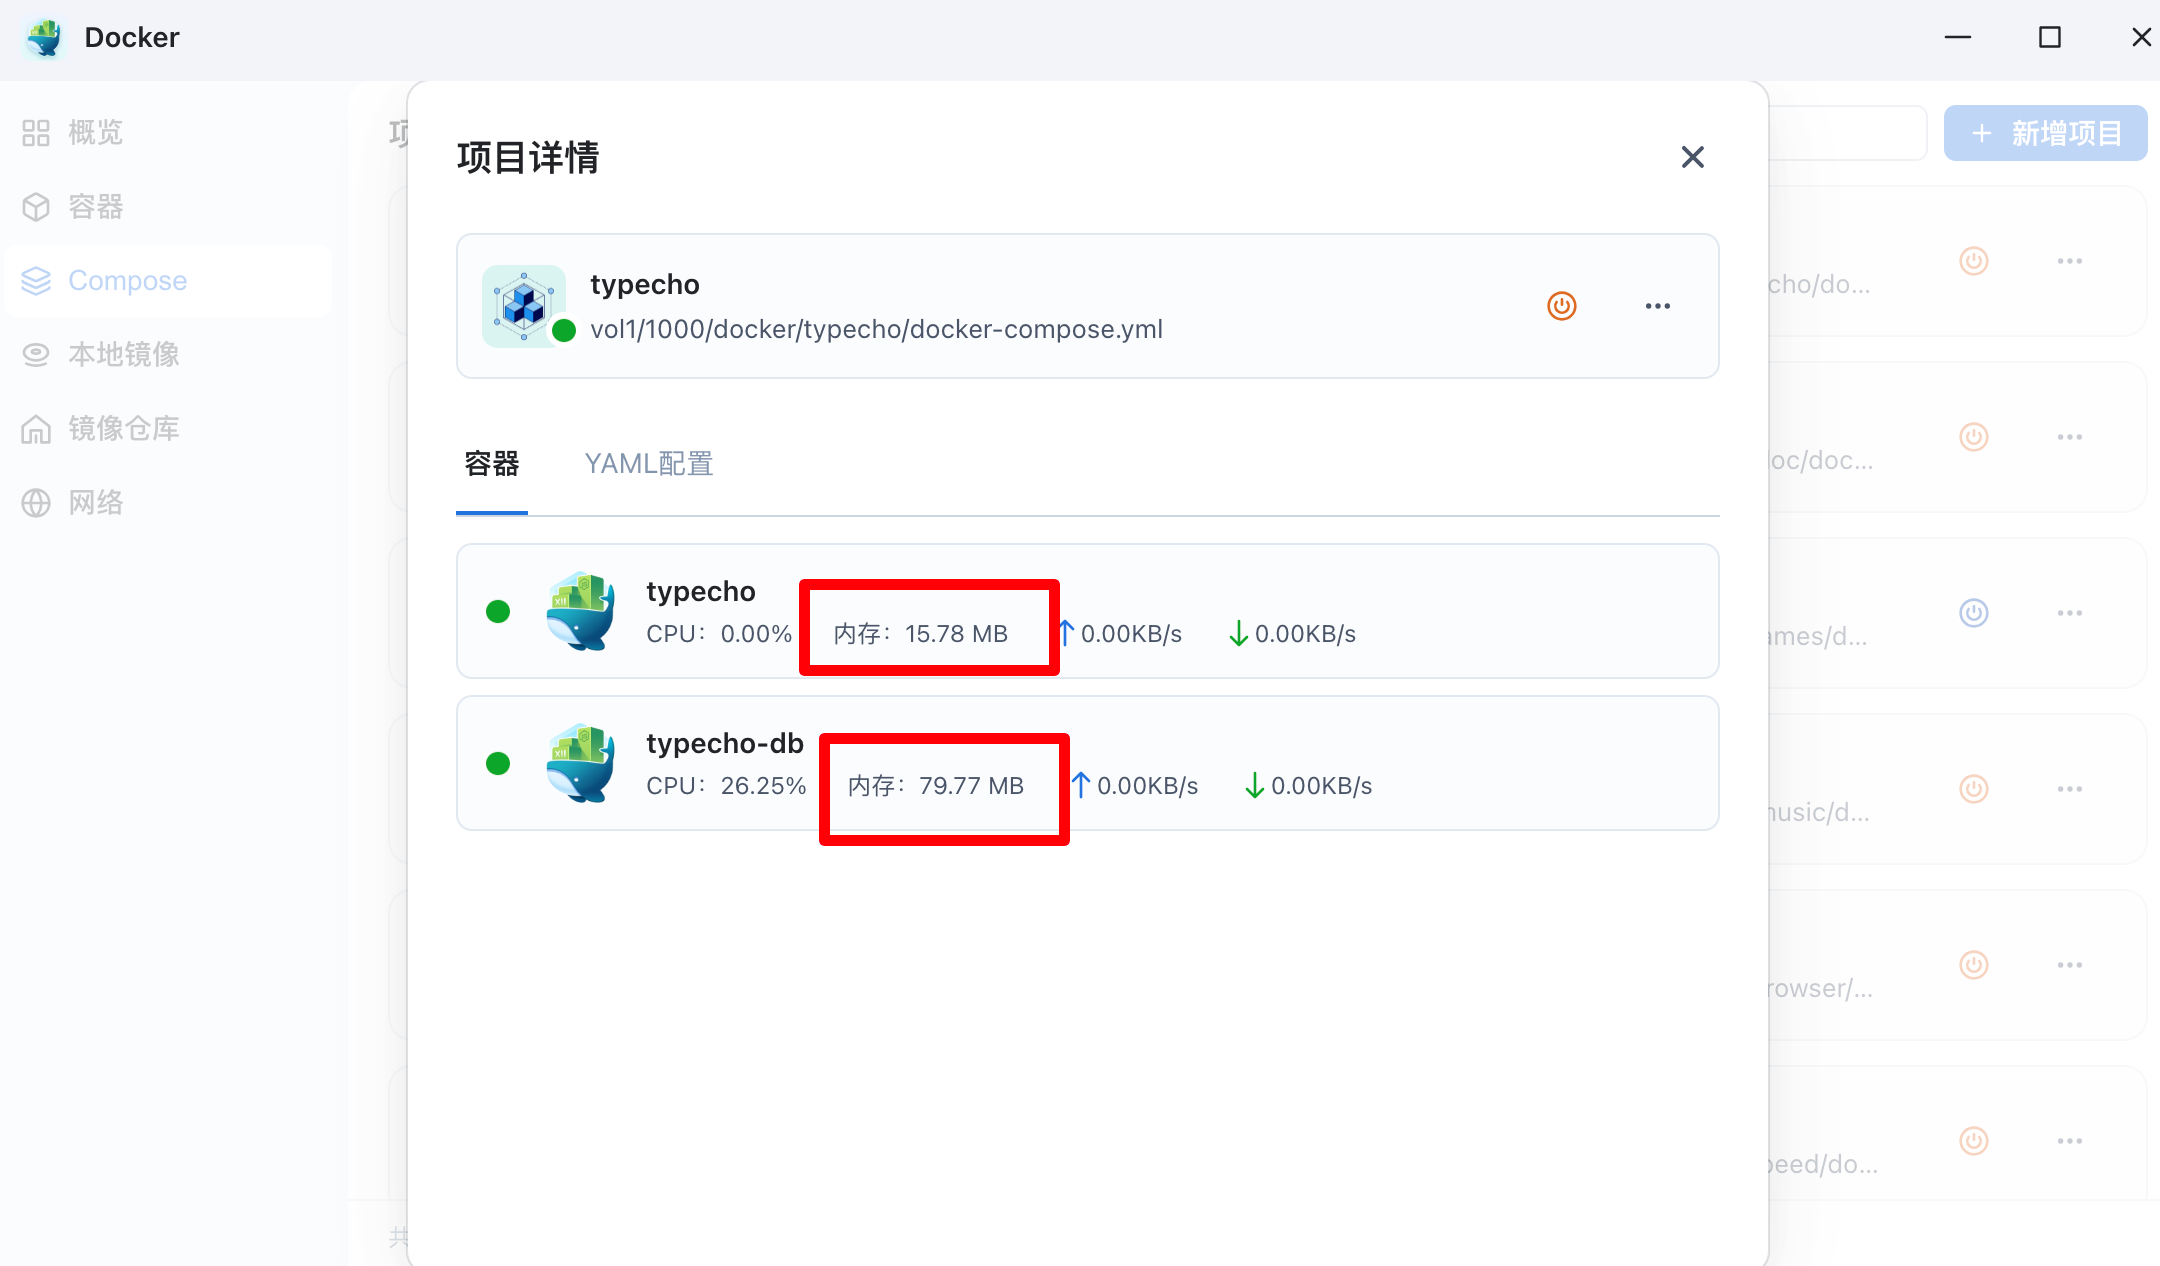Open 本地镜像 local images section
This screenshot has width=2160, height=1266.
point(123,355)
